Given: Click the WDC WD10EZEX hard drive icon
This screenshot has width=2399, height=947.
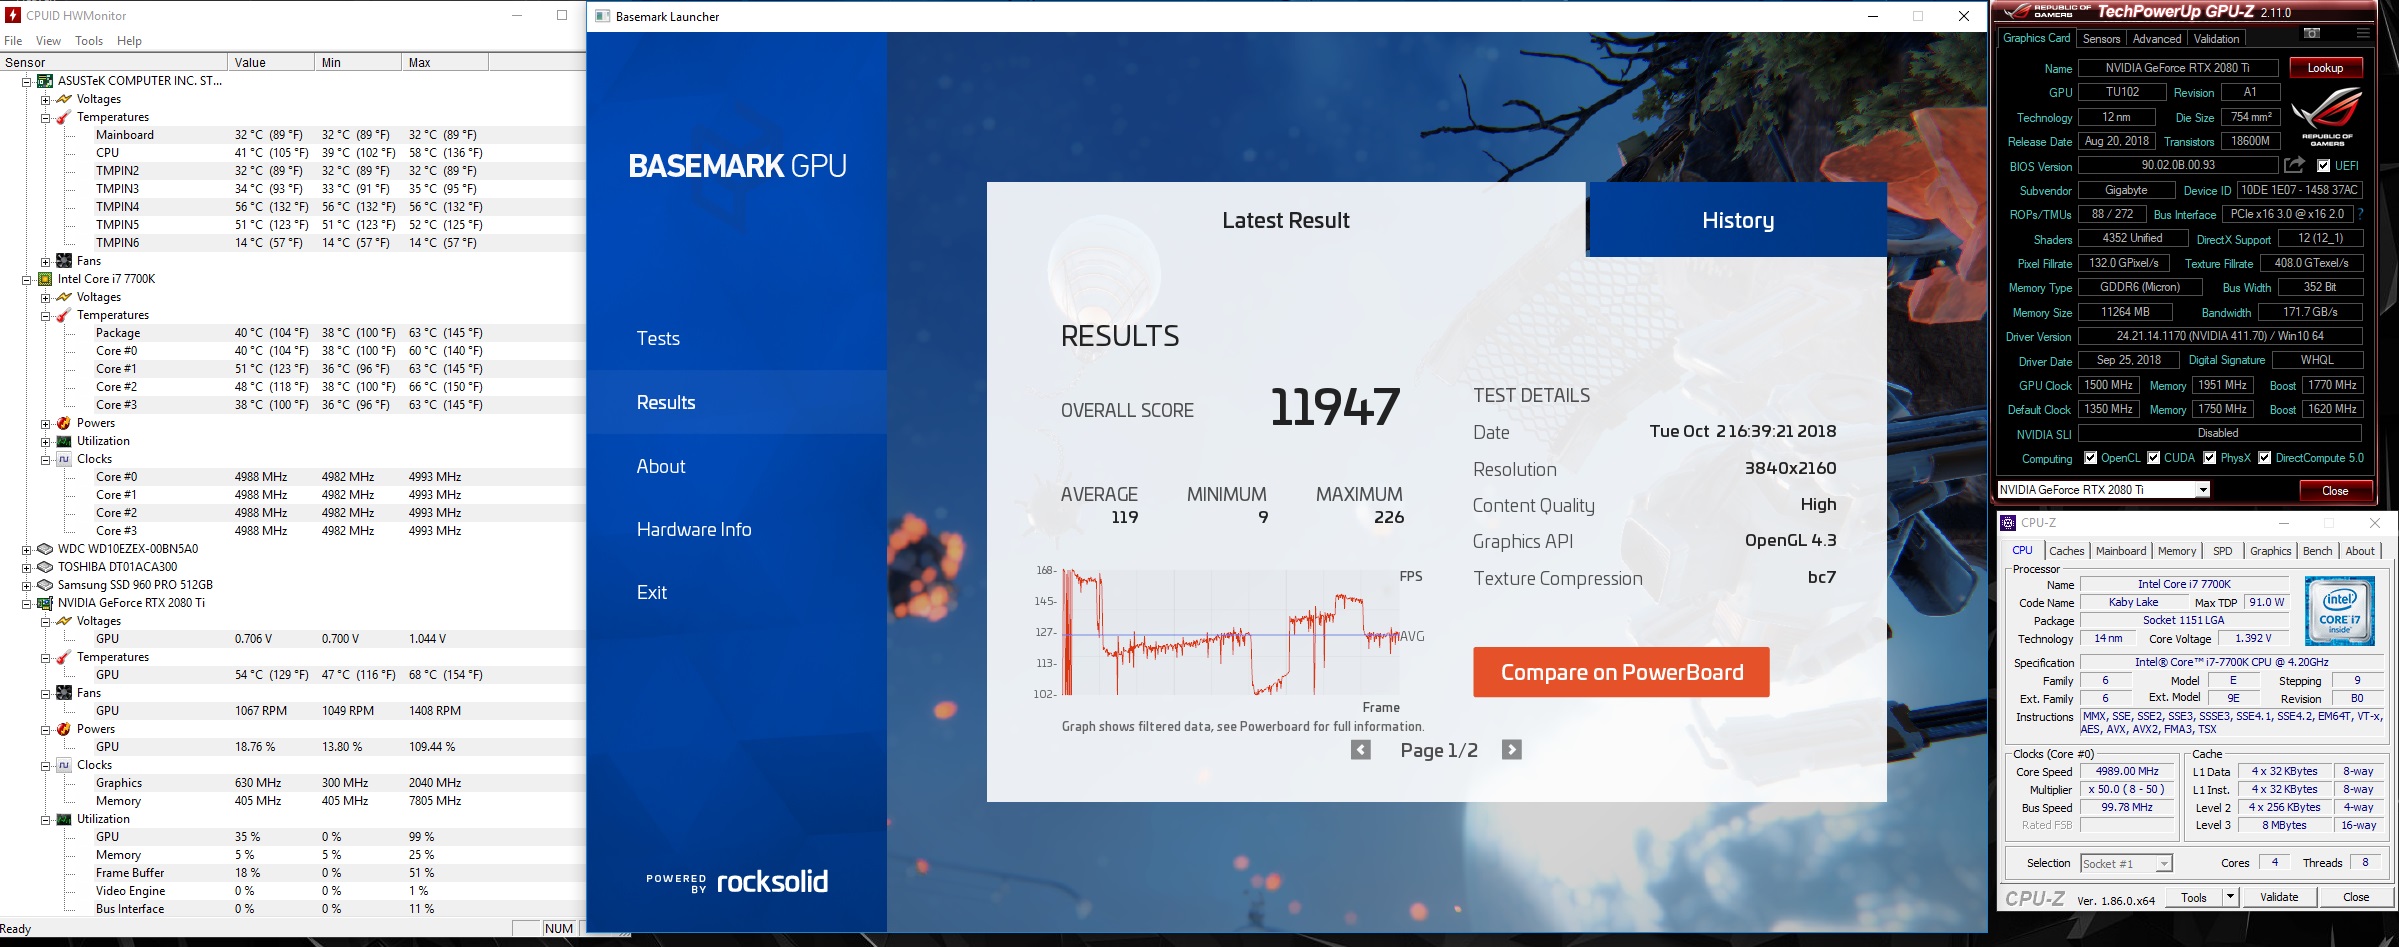Looking at the screenshot, I should 45,549.
